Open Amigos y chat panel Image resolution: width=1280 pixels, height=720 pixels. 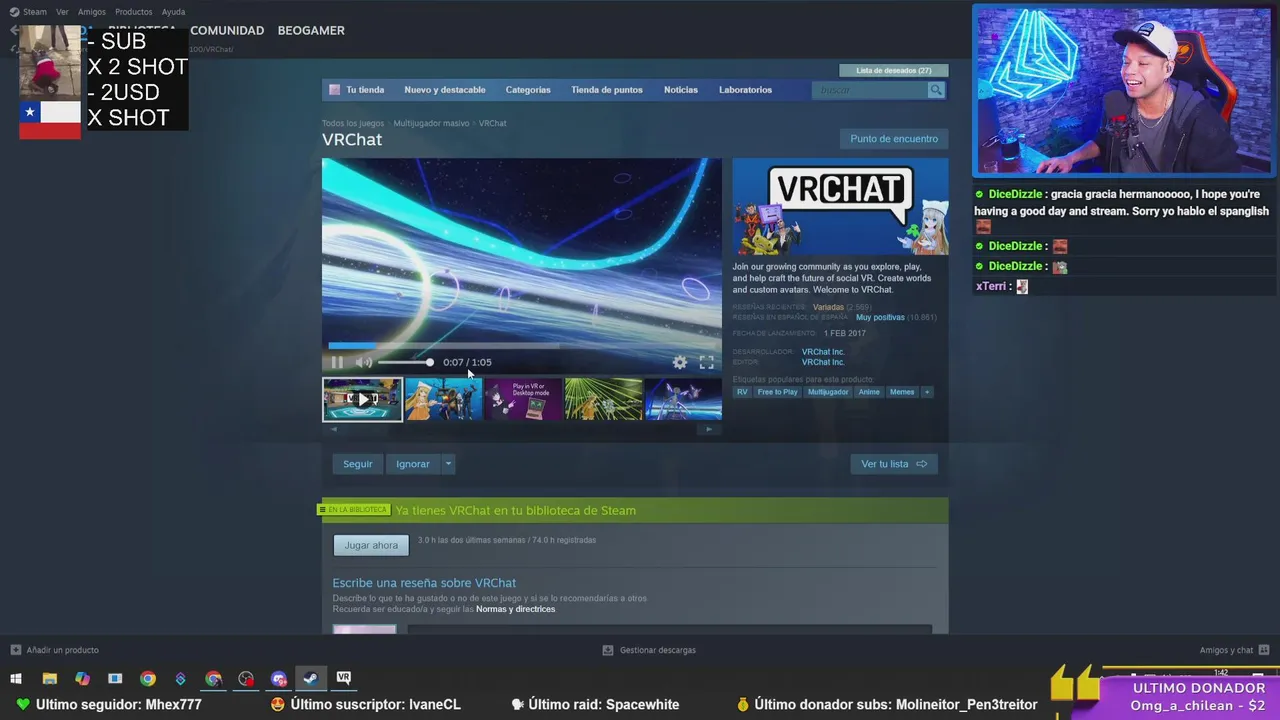click(x=1234, y=650)
